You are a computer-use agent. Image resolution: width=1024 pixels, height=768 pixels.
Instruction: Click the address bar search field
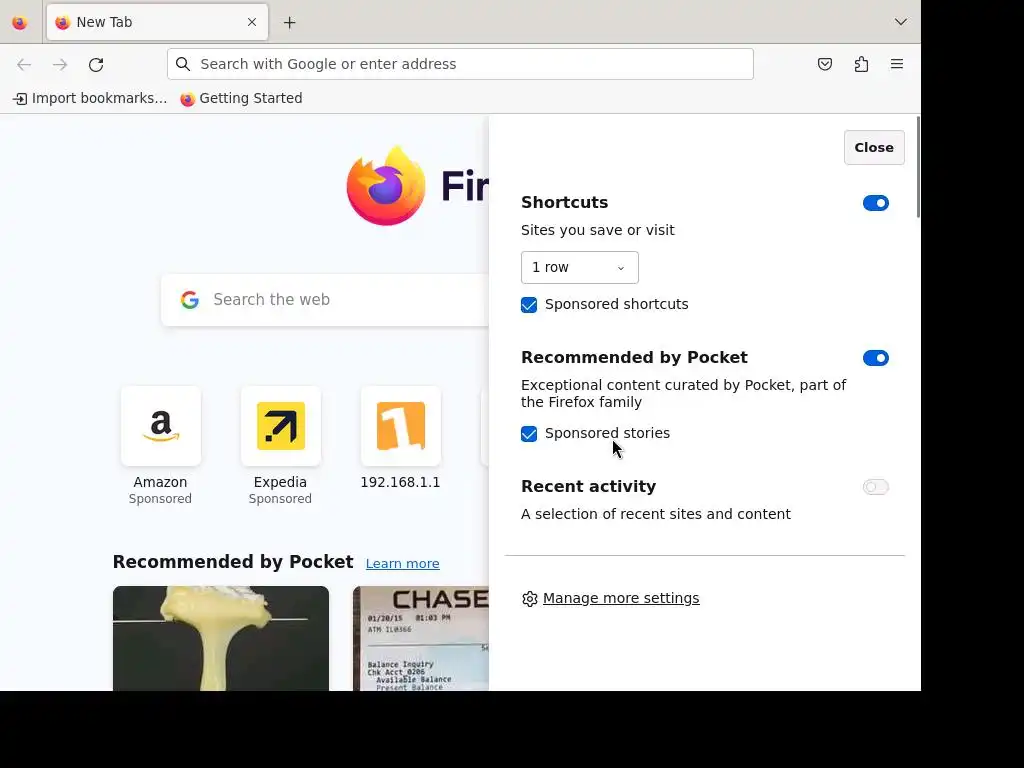tap(460, 64)
